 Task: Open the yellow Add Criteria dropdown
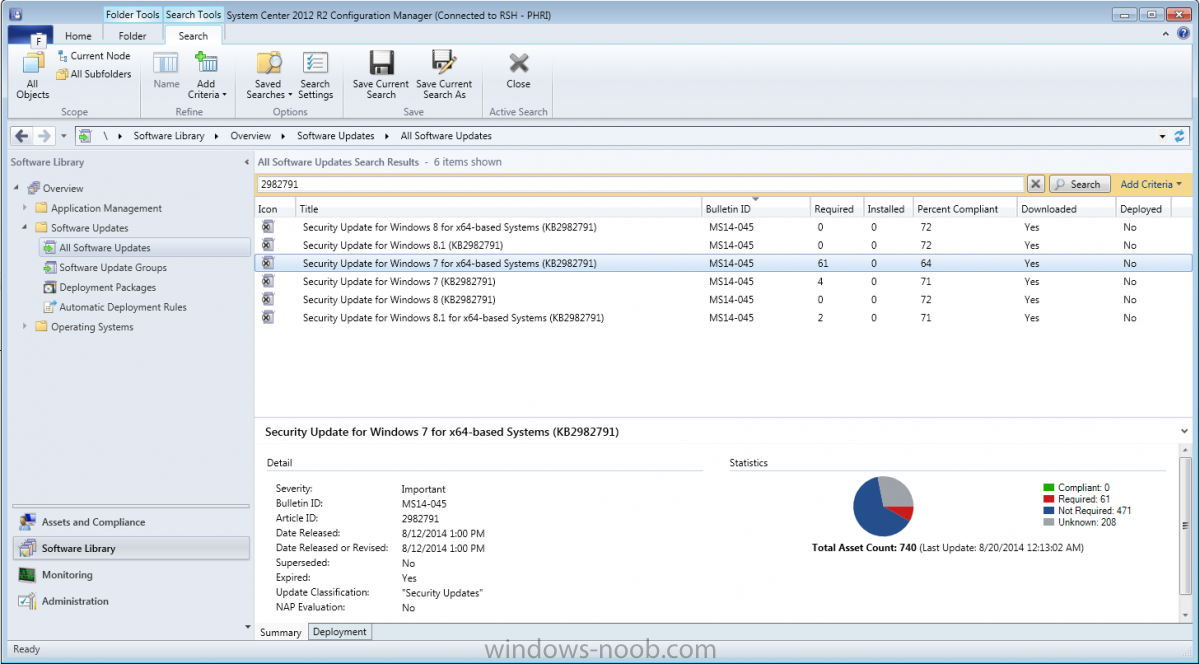1151,184
